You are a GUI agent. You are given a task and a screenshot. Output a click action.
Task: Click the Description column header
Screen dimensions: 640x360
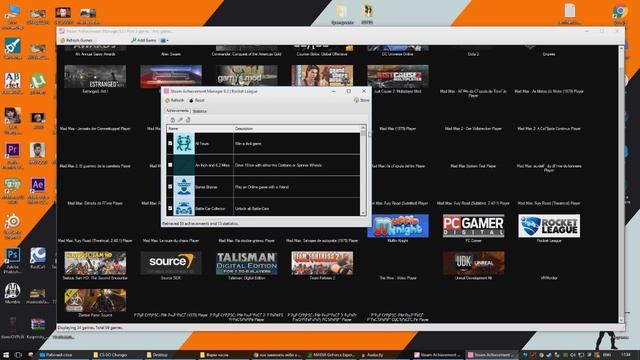[296, 129]
